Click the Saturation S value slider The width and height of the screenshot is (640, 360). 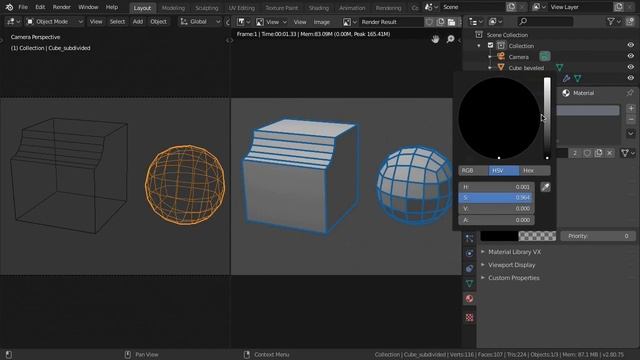[x=496, y=198]
